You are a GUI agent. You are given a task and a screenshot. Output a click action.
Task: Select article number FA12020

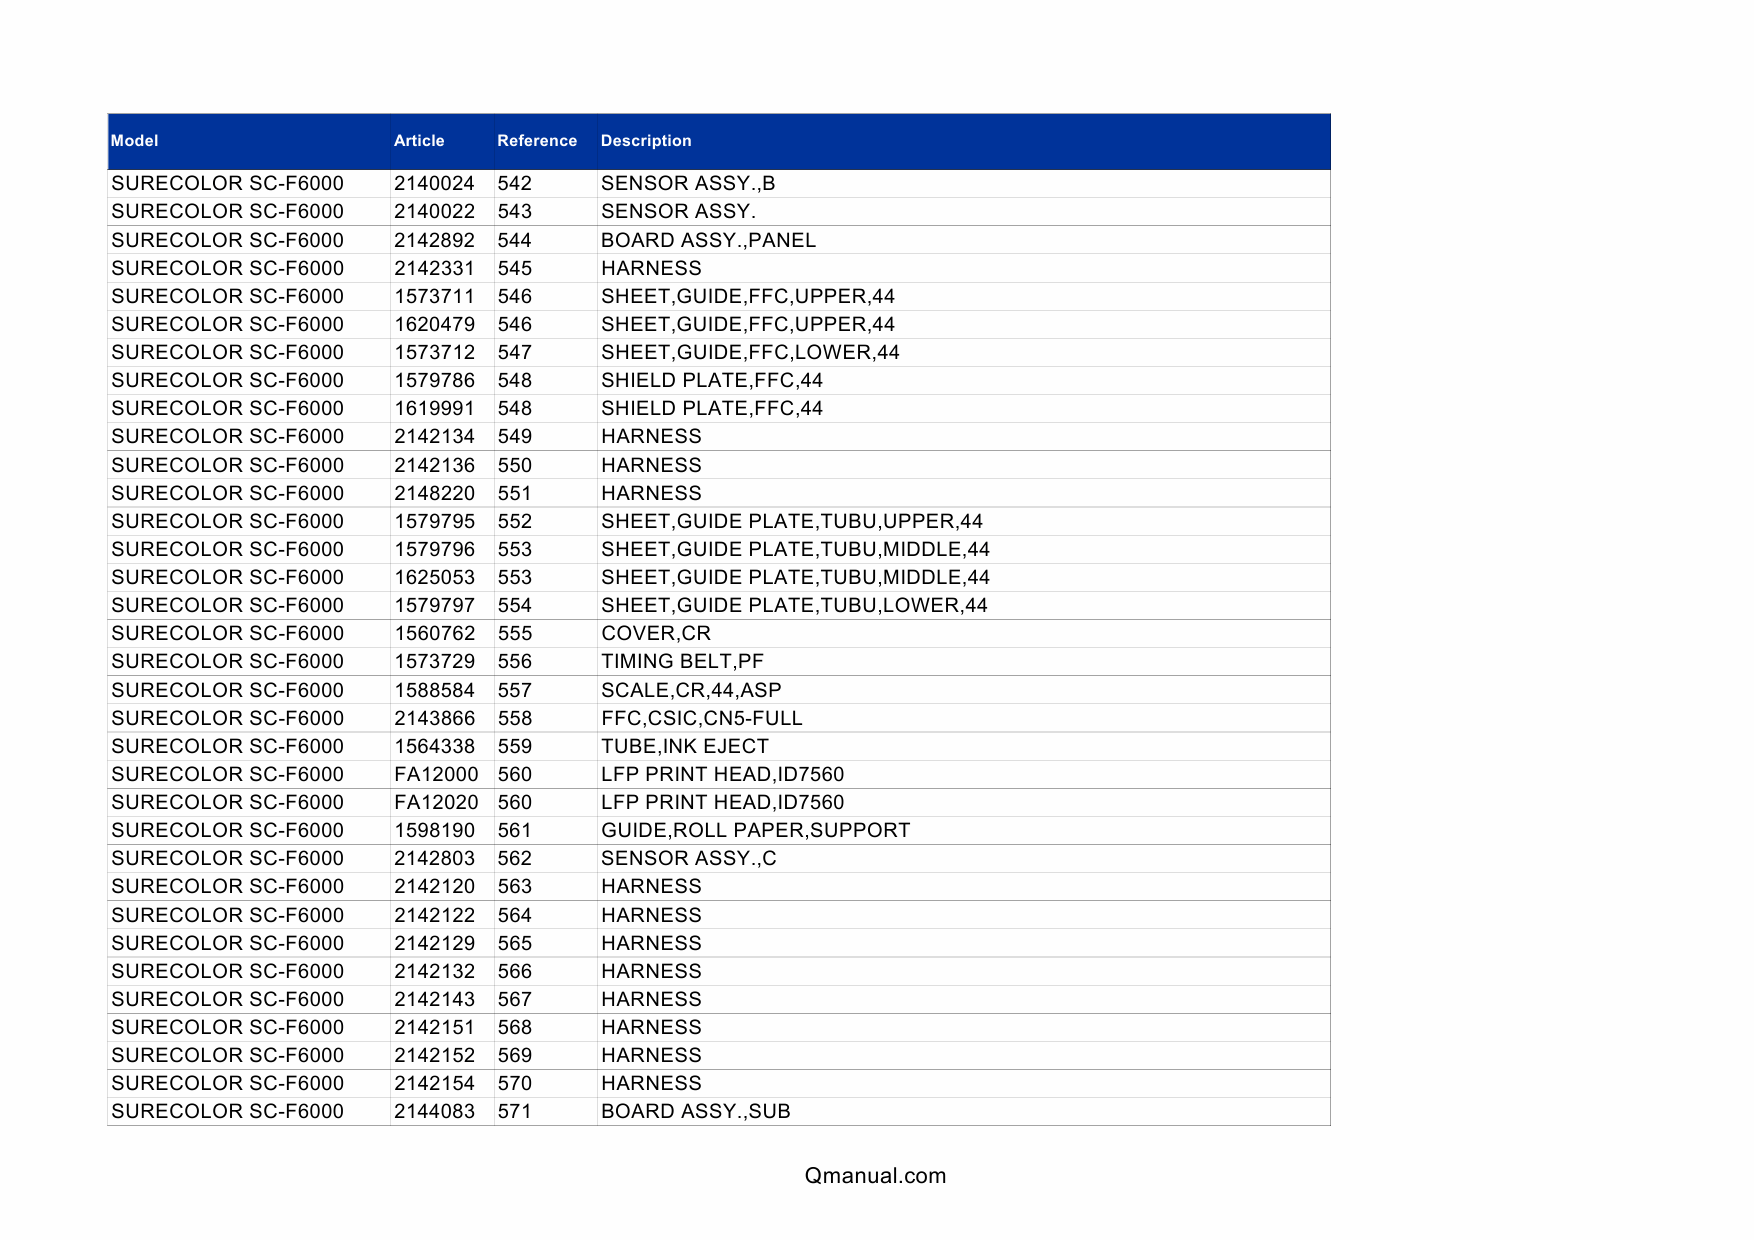(x=436, y=802)
